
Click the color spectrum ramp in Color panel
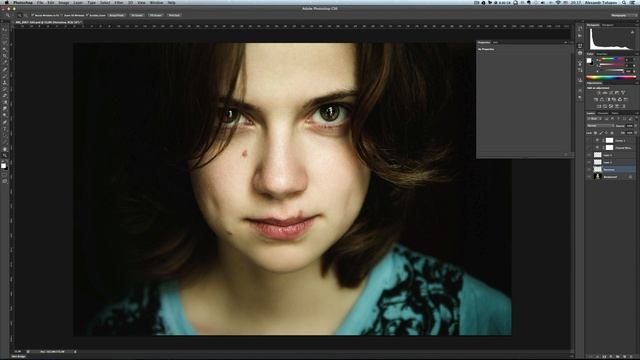click(x=611, y=77)
